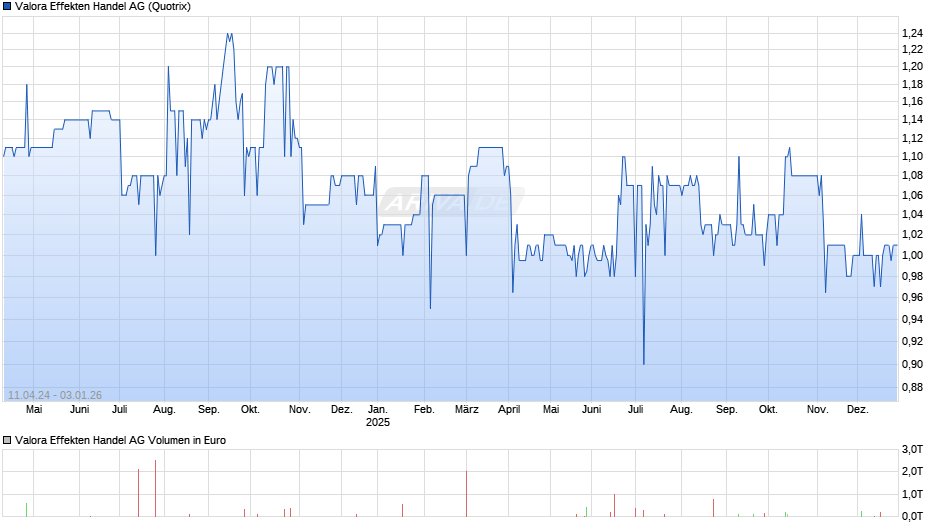Click the green volume bar near Mai 2024
Viewport: 940px width, 526px height.
click(26, 510)
